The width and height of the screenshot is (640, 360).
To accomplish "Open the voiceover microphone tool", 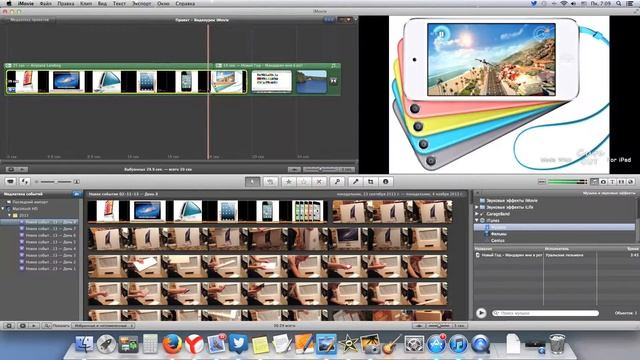I will tap(356, 182).
